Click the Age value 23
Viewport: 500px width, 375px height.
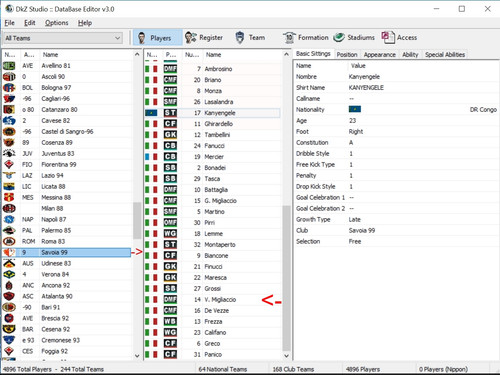(353, 121)
